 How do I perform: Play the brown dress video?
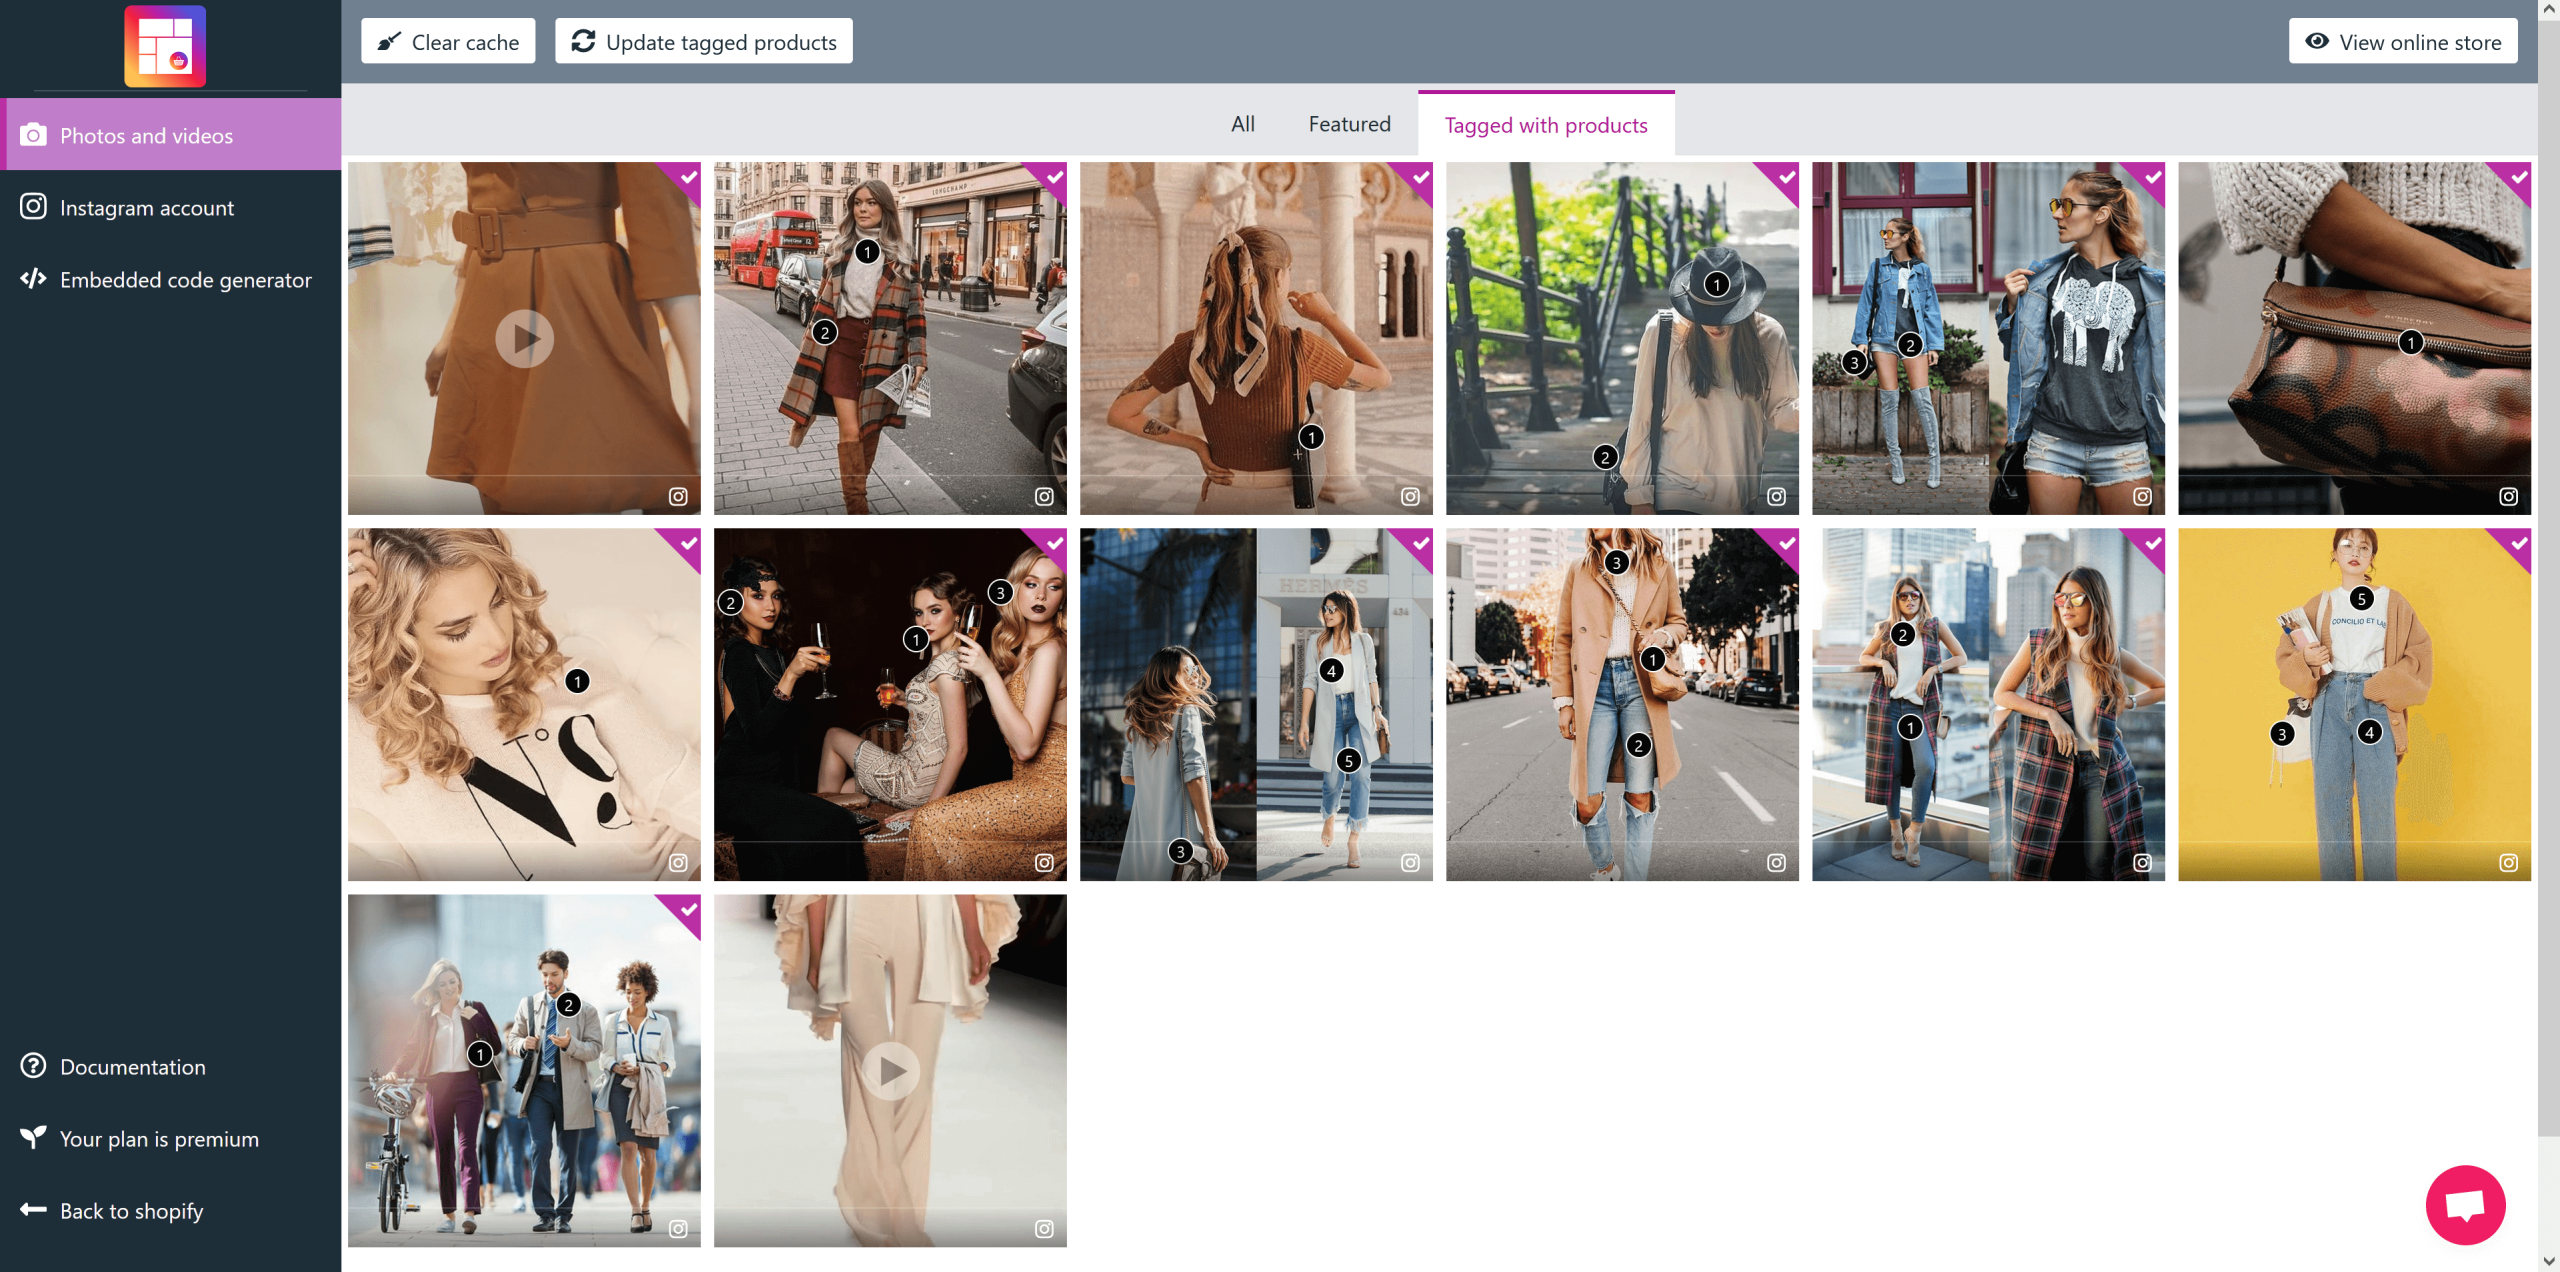click(x=524, y=339)
